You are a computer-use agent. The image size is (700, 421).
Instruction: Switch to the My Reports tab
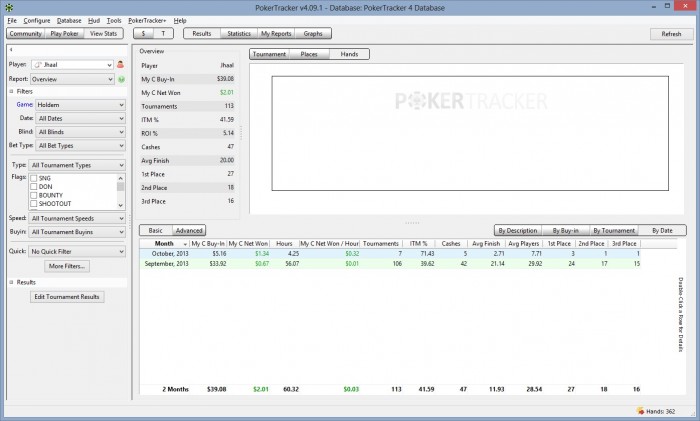276,33
